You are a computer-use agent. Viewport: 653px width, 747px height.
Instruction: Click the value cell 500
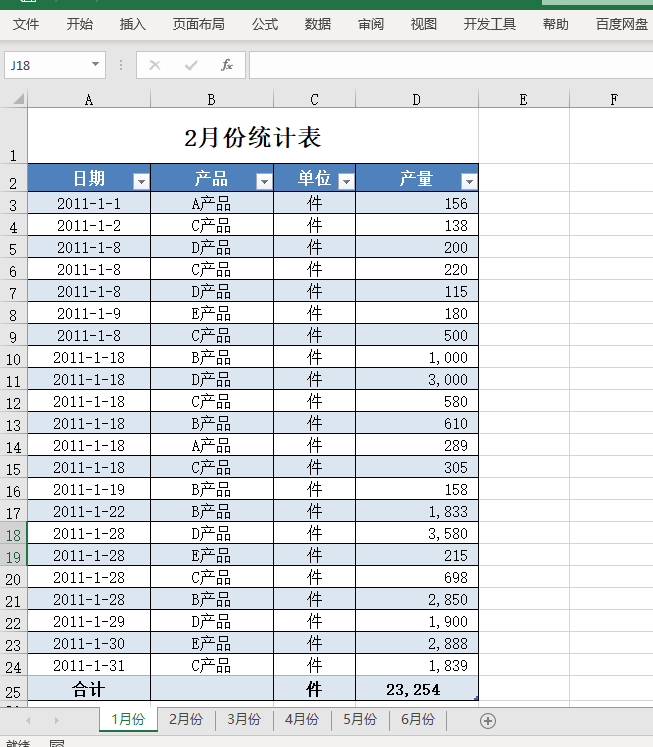click(417, 335)
